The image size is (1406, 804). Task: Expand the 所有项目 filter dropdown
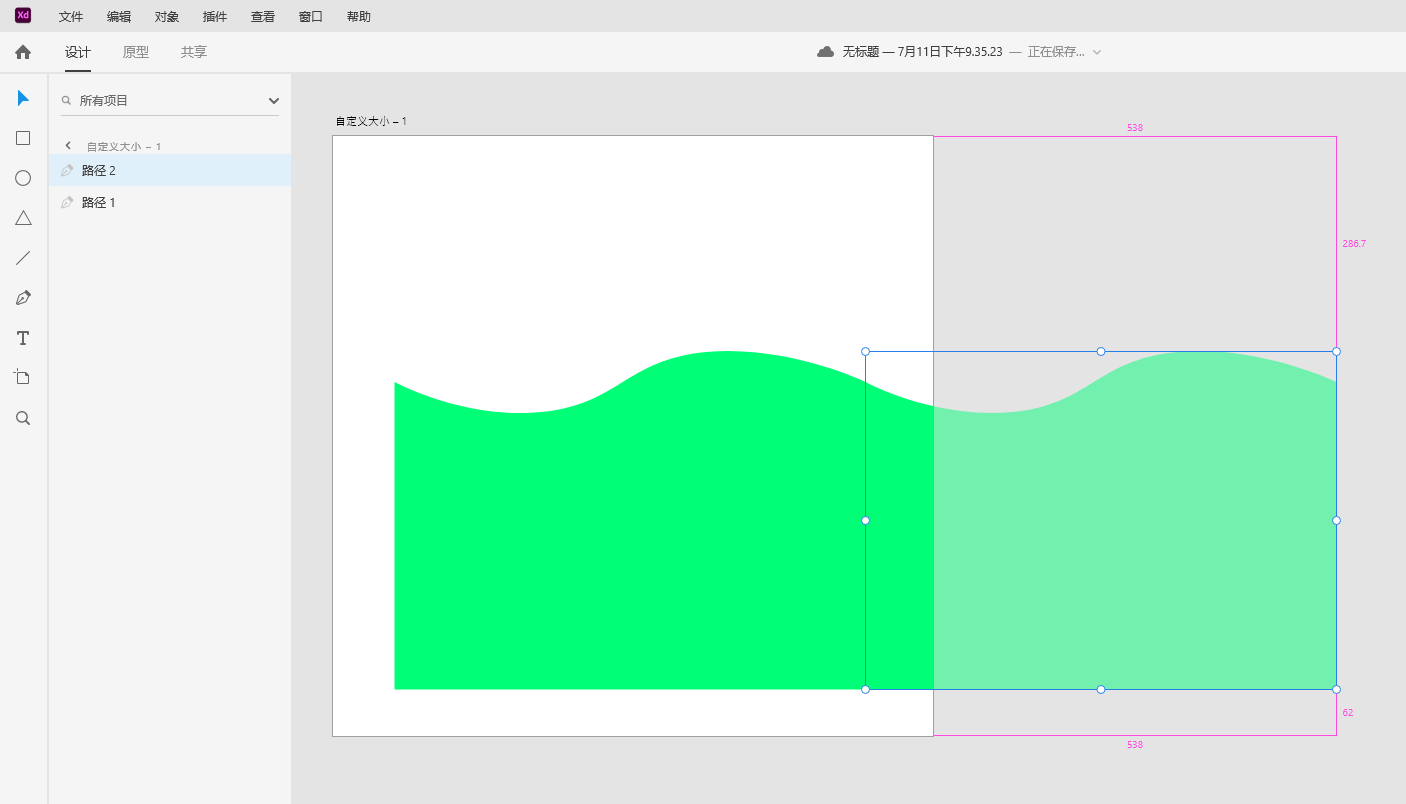pyautogui.click(x=274, y=100)
